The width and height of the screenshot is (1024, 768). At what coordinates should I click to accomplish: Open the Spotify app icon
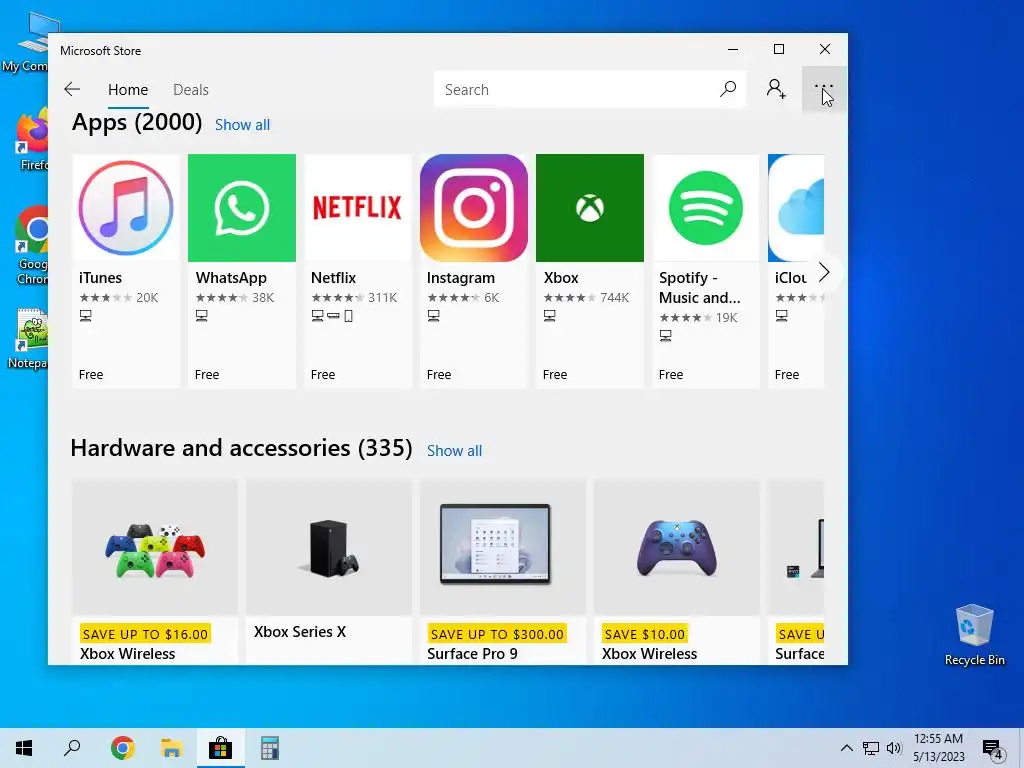pos(706,208)
